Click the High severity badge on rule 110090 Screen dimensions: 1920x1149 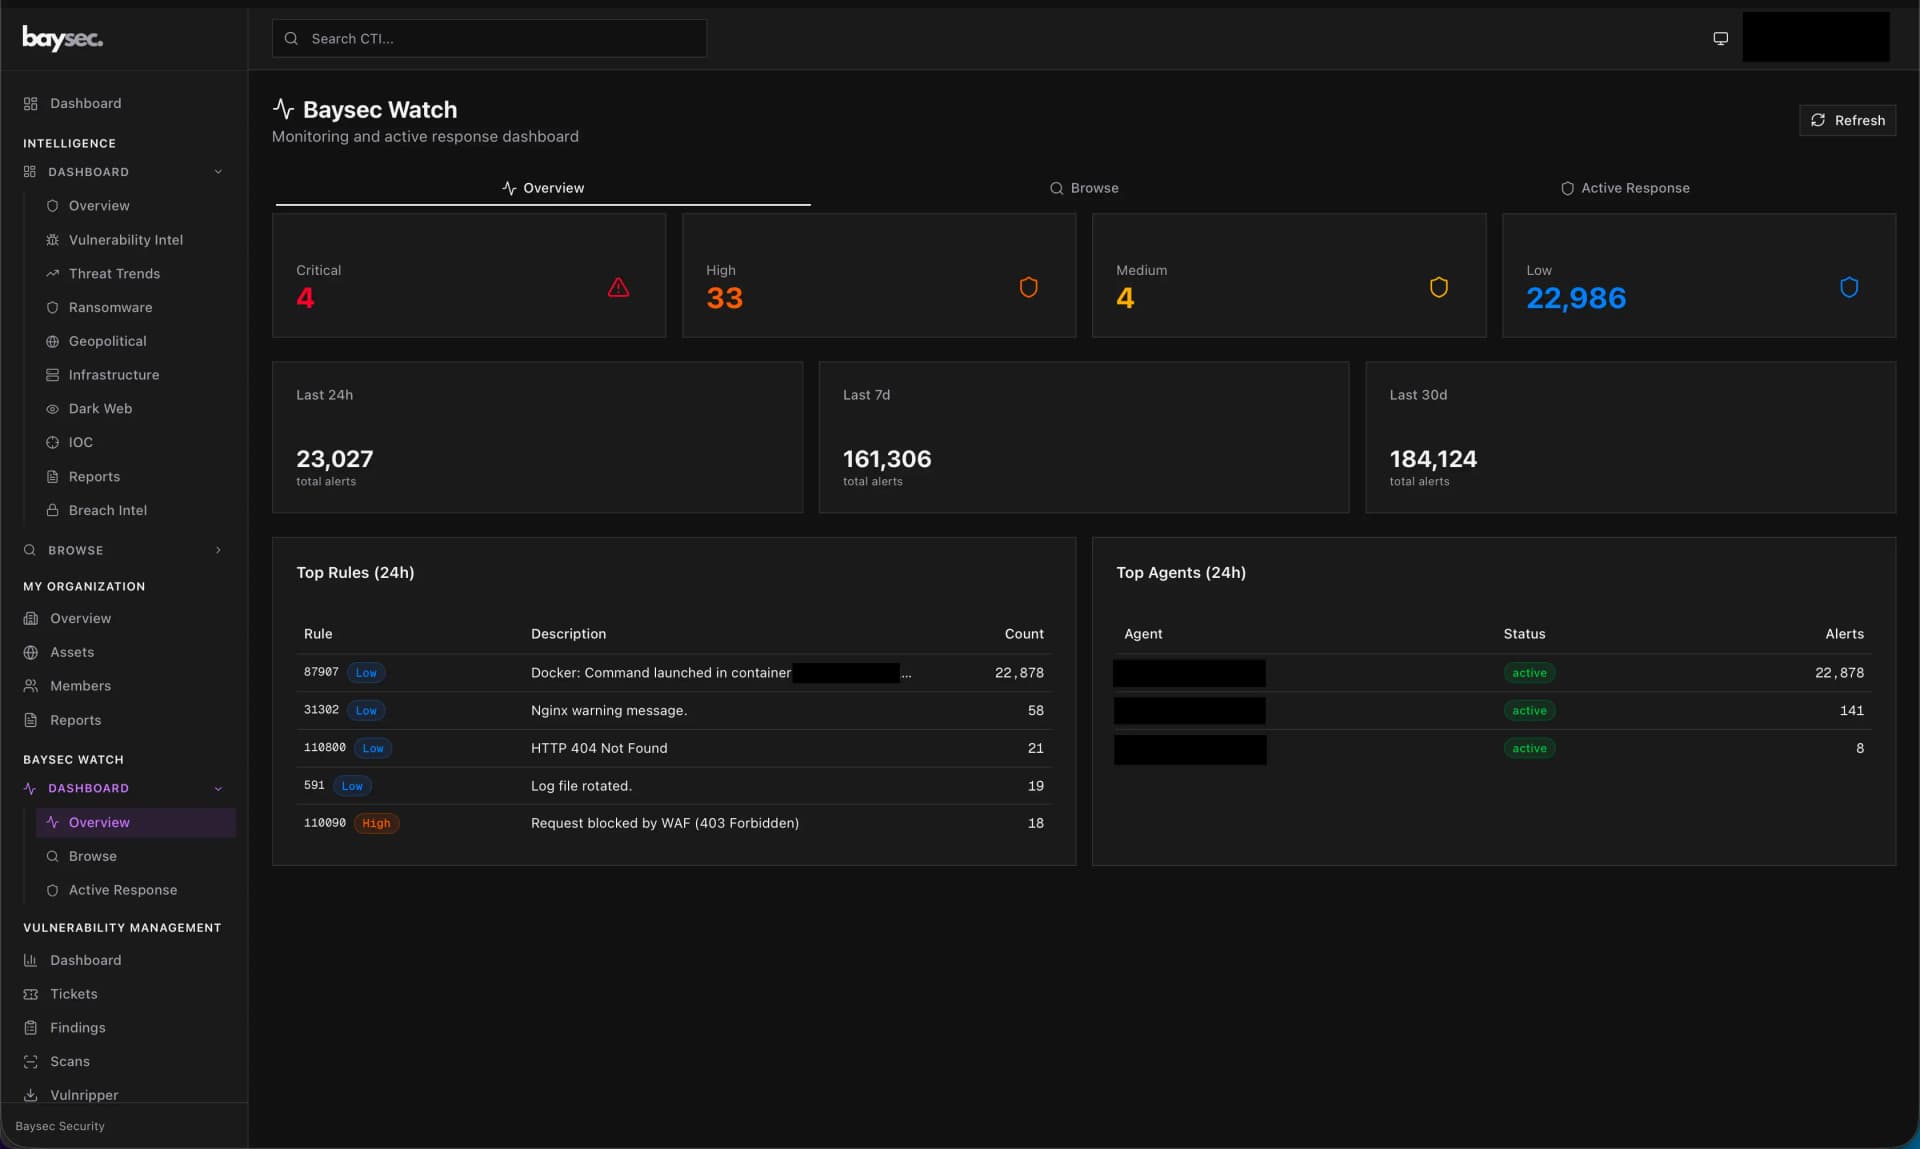(376, 823)
